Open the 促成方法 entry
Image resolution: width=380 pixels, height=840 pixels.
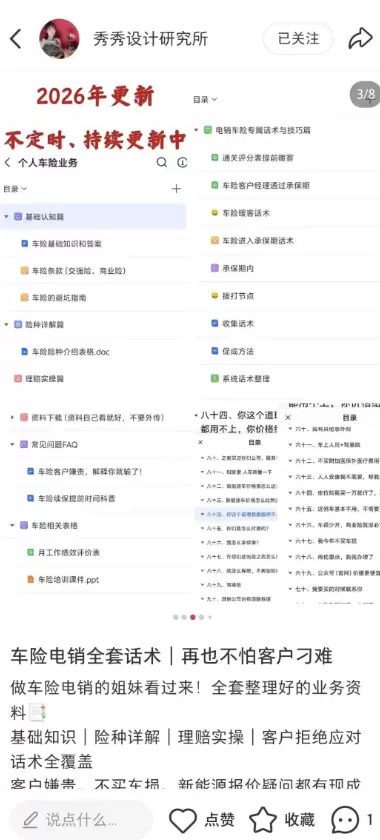238,351
